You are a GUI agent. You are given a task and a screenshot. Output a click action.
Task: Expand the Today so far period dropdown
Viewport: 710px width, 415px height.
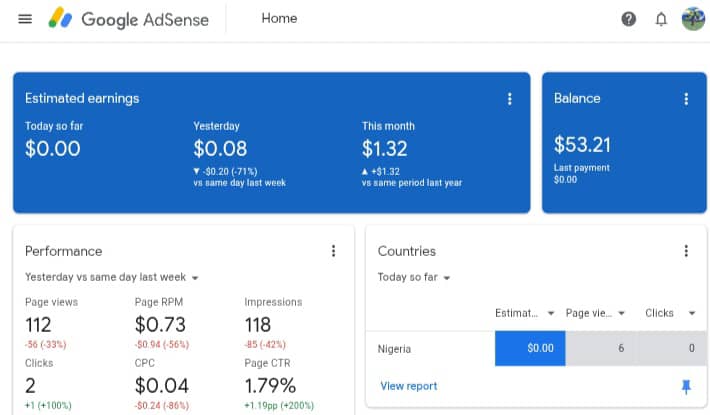pyautogui.click(x=414, y=277)
